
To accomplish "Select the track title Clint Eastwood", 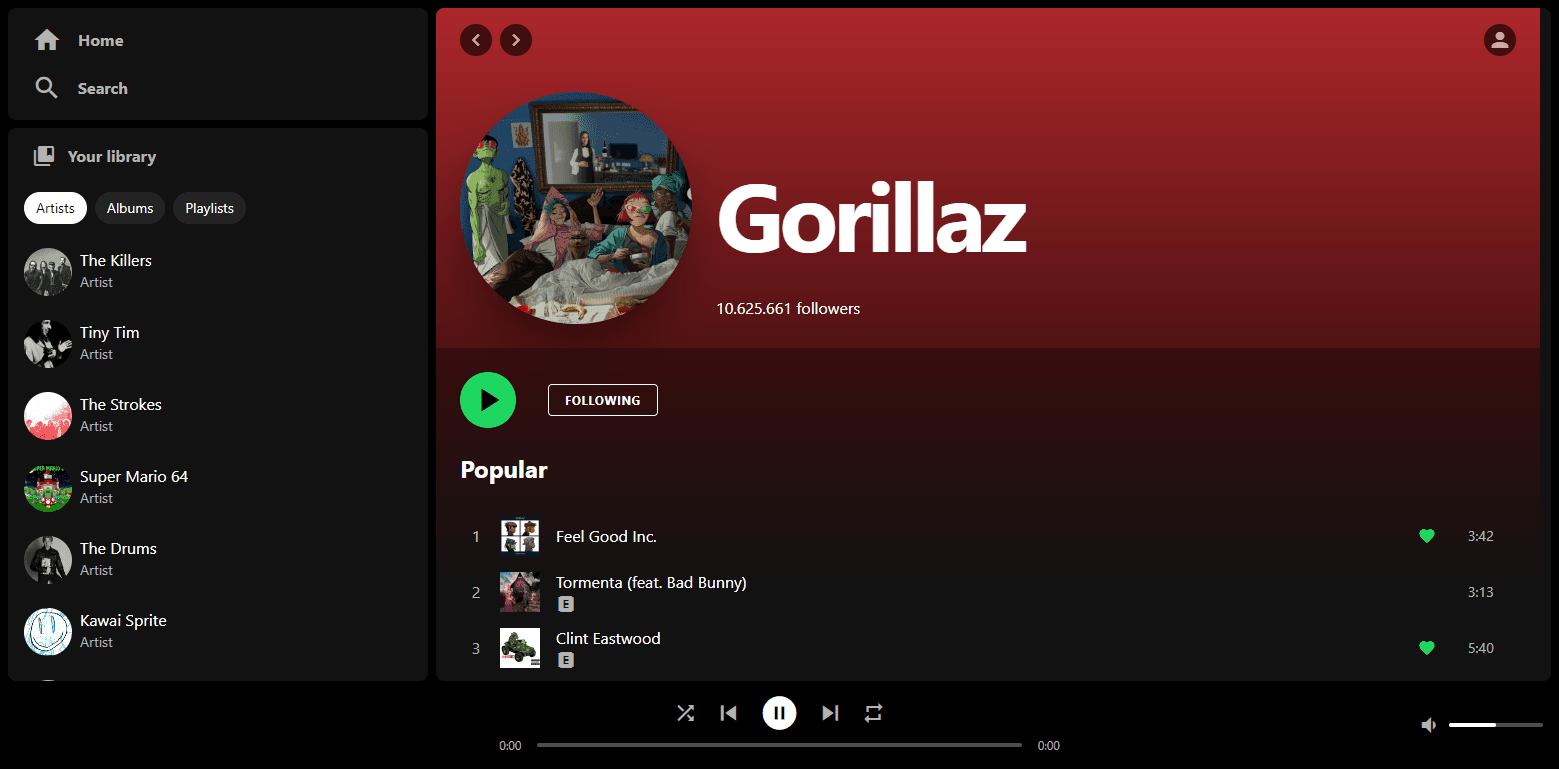I will click(x=608, y=638).
